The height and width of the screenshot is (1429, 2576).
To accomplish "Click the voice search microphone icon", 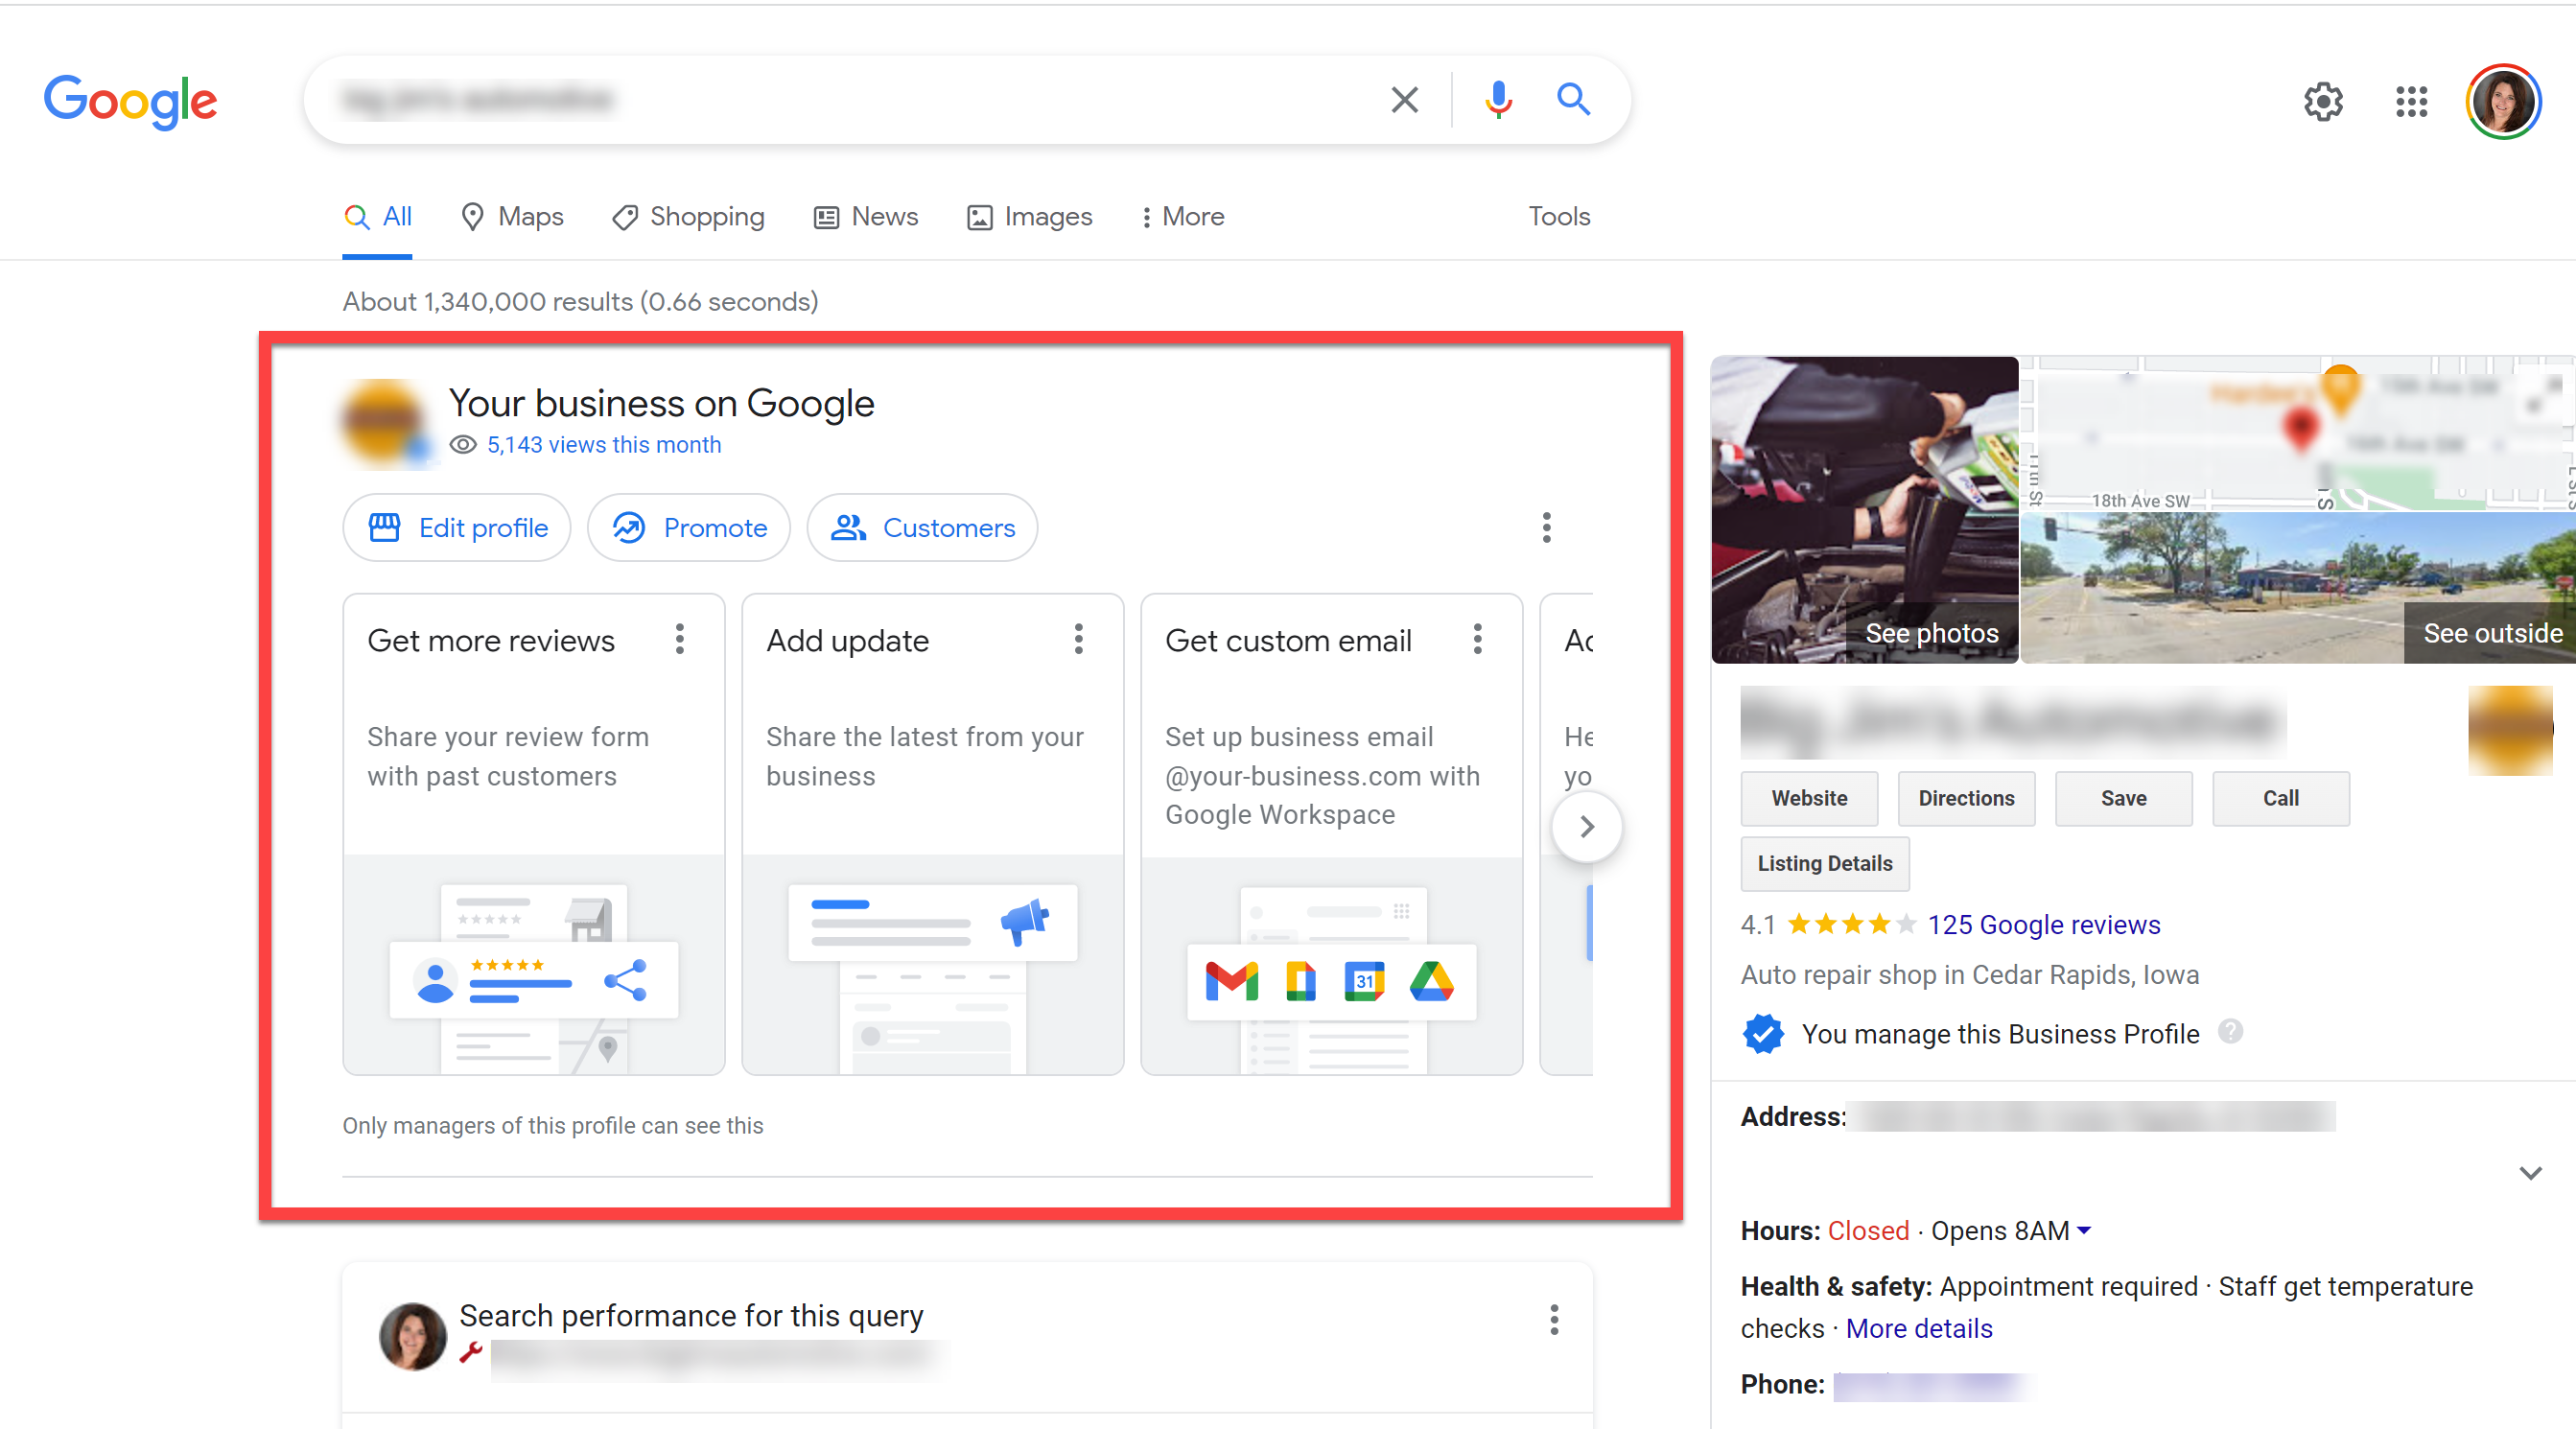I will (1497, 100).
